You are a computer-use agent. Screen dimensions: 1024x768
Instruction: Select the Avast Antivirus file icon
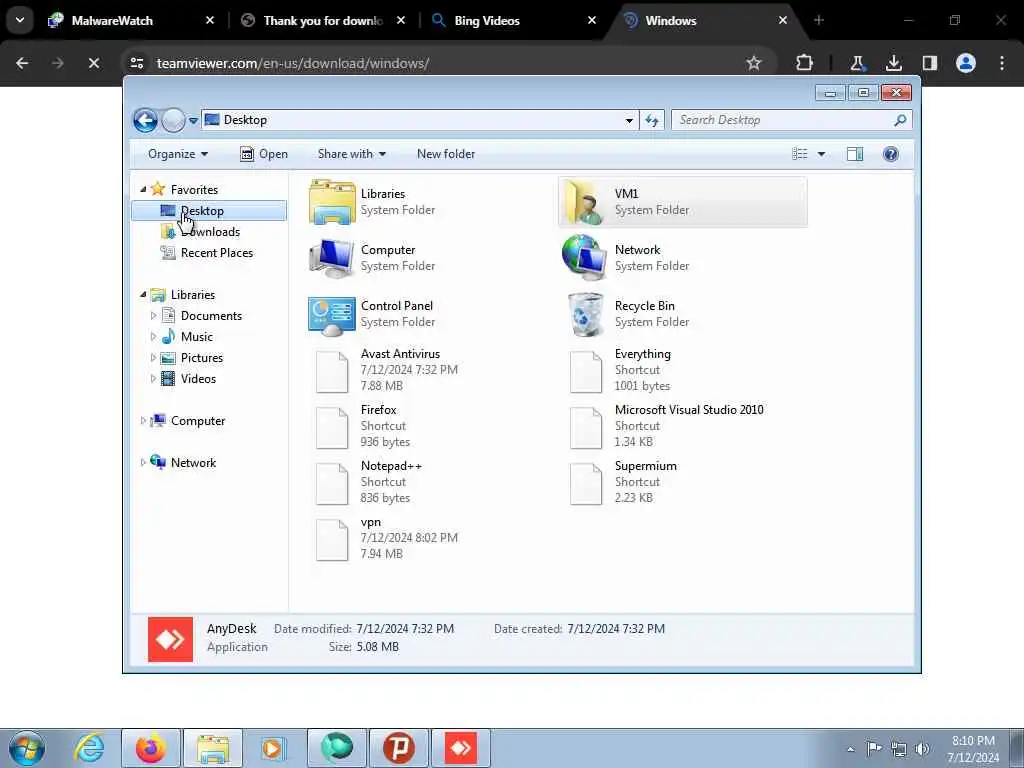pyautogui.click(x=332, y=372)
